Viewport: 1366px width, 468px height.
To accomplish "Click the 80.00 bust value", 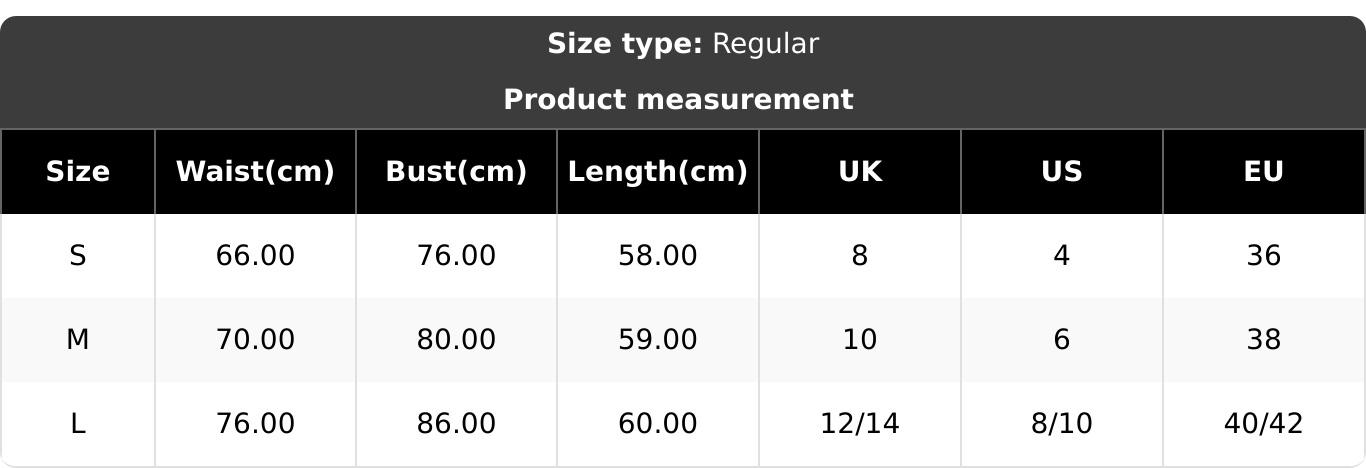I will [x=456, y=340].
